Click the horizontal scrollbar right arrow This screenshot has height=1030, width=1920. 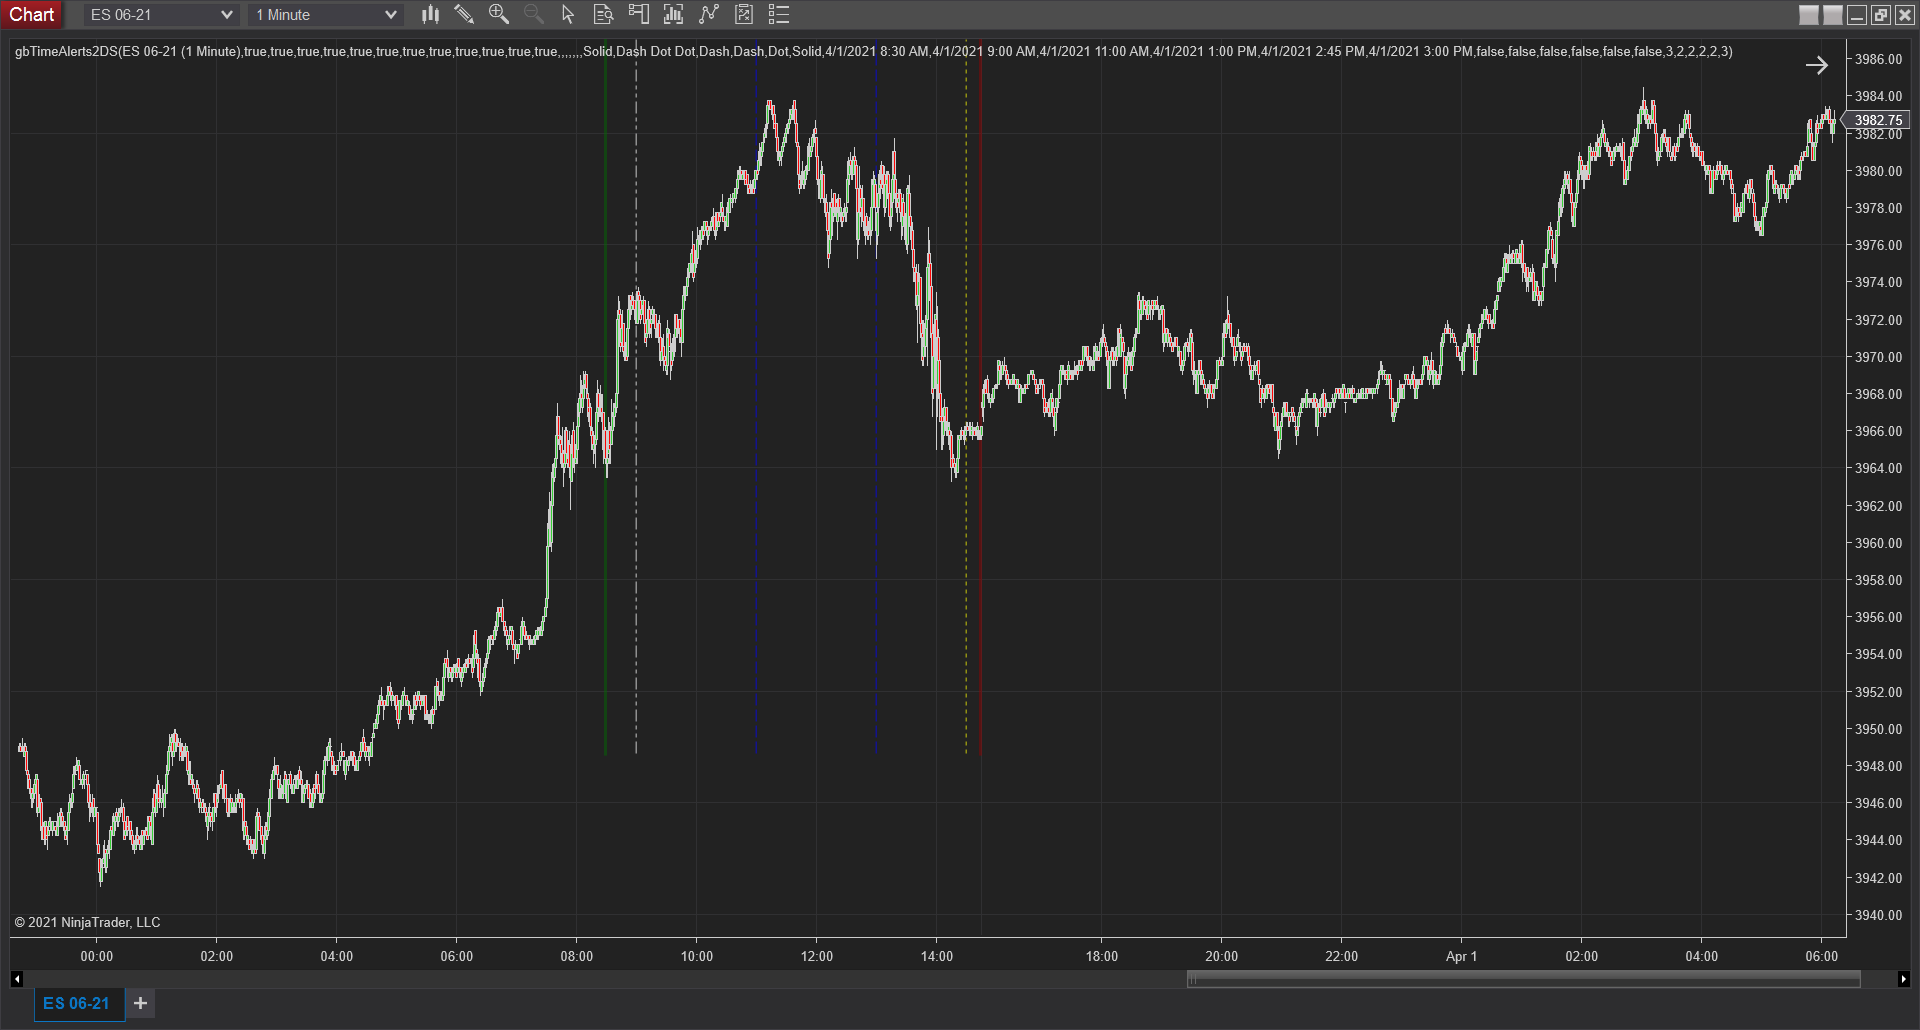[x=1903, y=979]
